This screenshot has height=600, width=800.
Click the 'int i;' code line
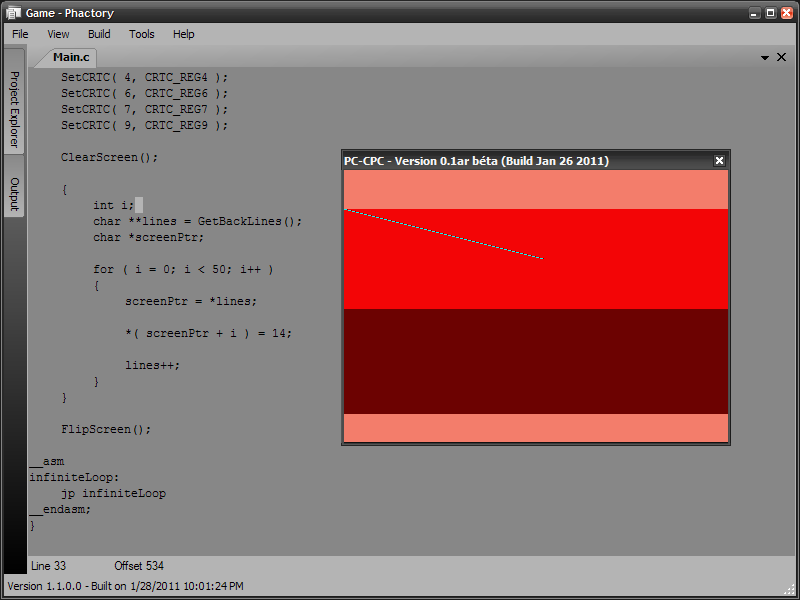point(113,206)
